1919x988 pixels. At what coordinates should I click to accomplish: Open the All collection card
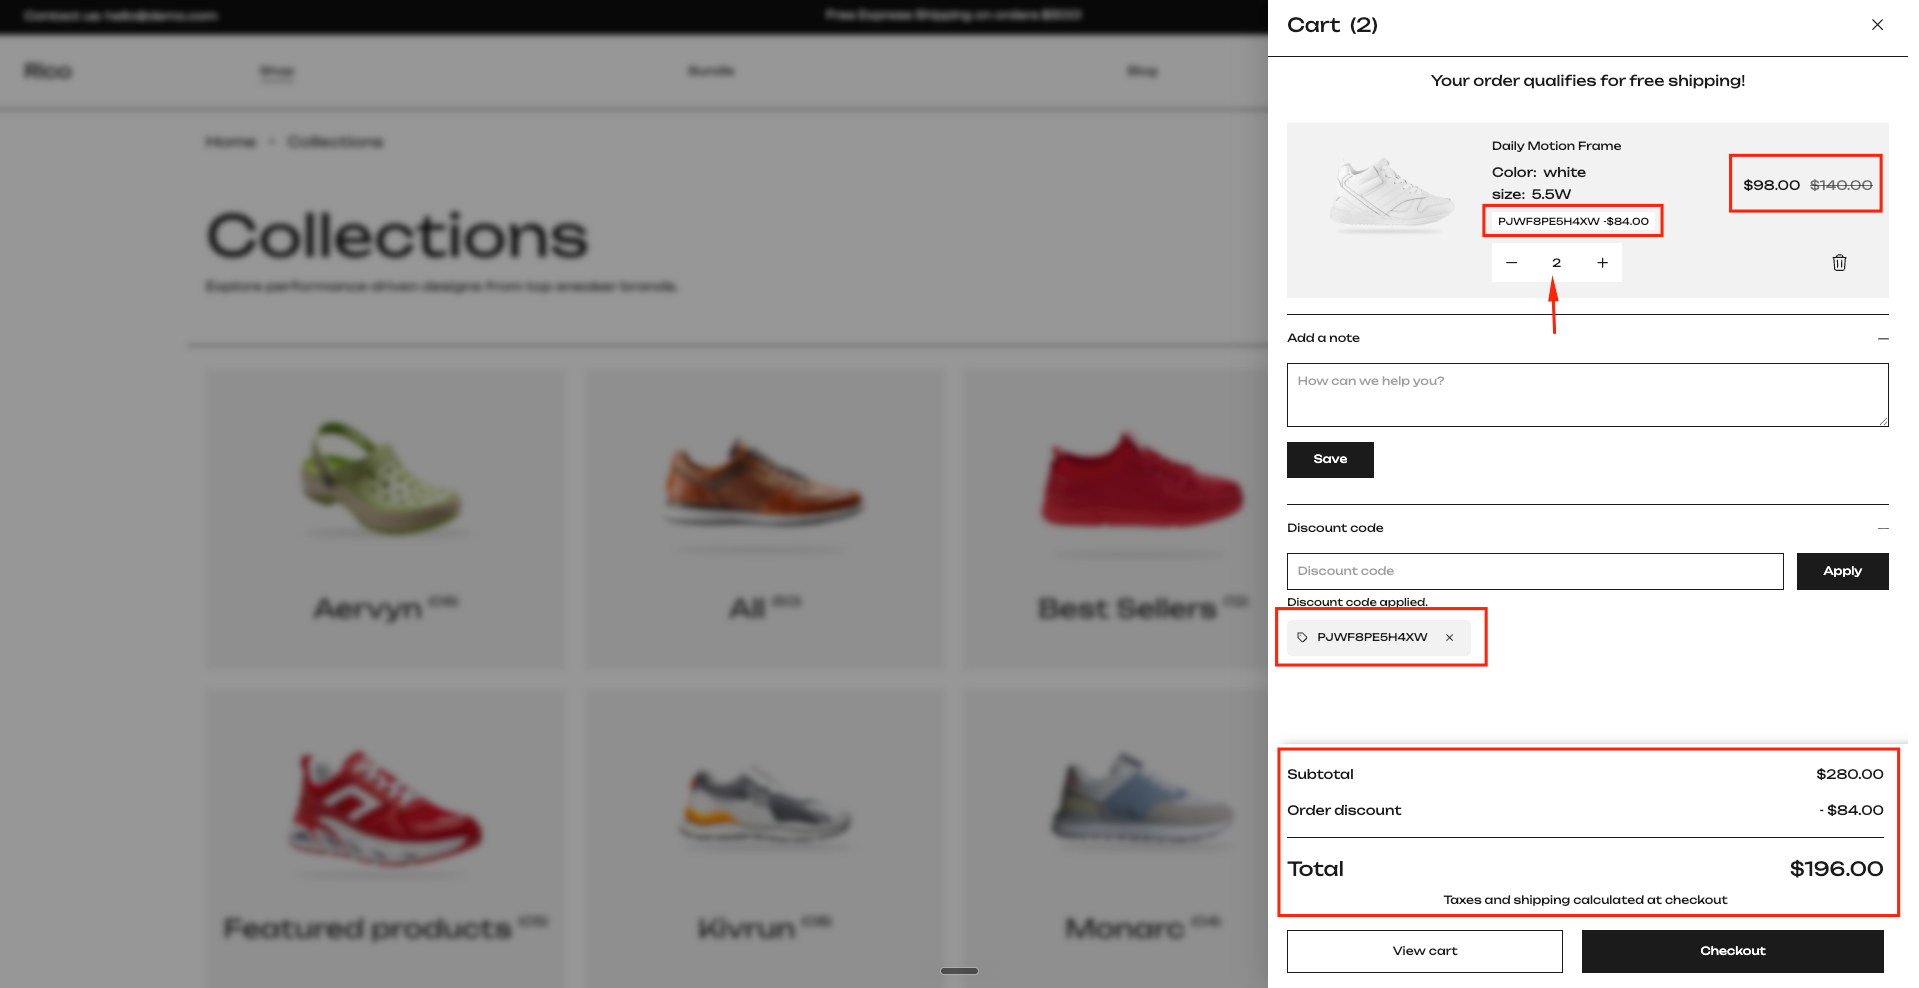tap(763, 519)
